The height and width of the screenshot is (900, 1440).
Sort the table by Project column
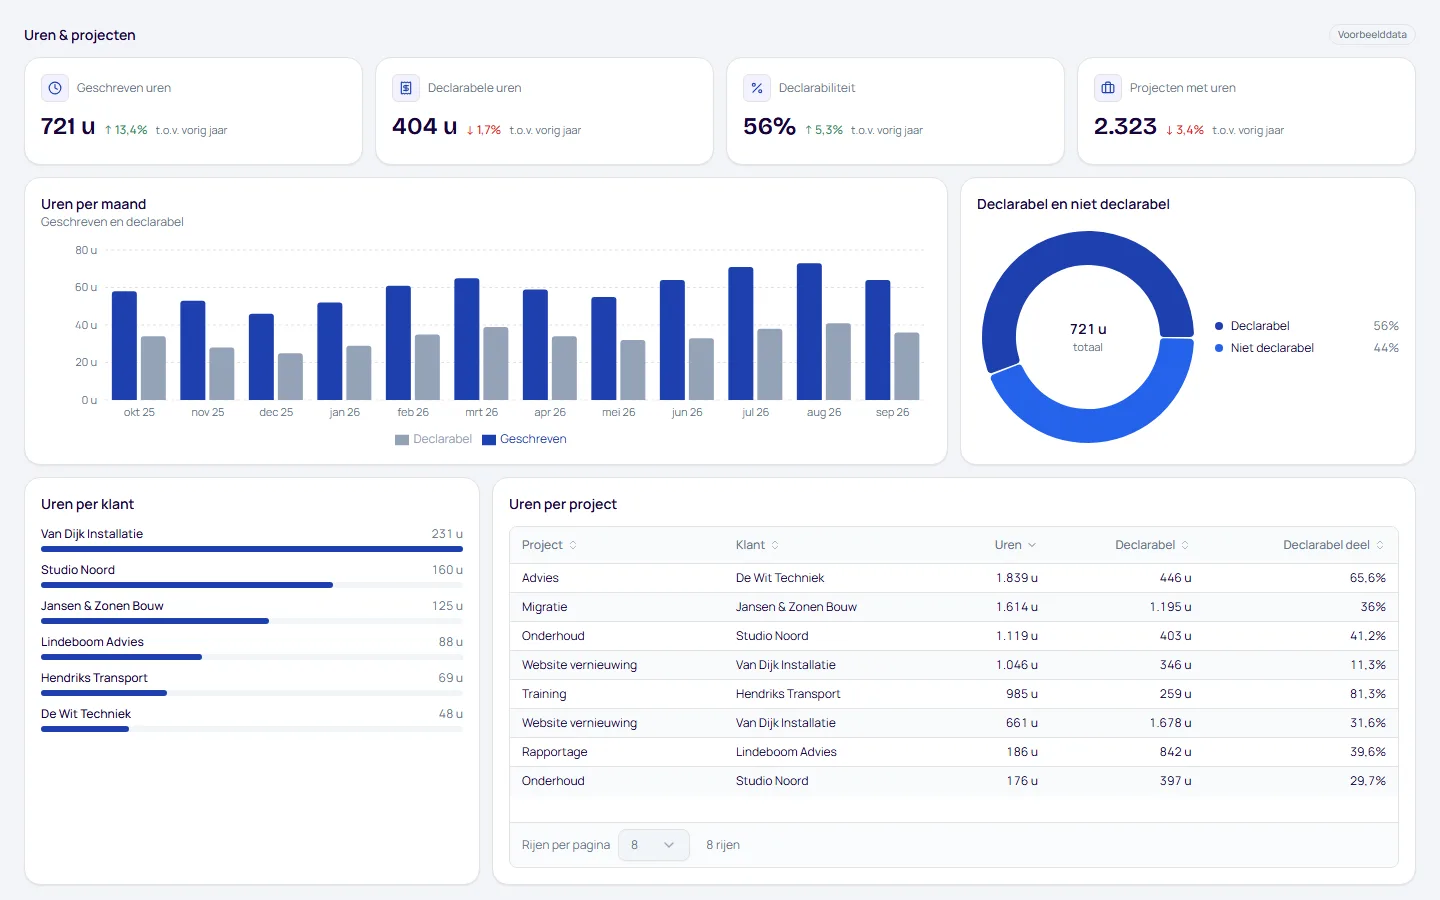549,545
